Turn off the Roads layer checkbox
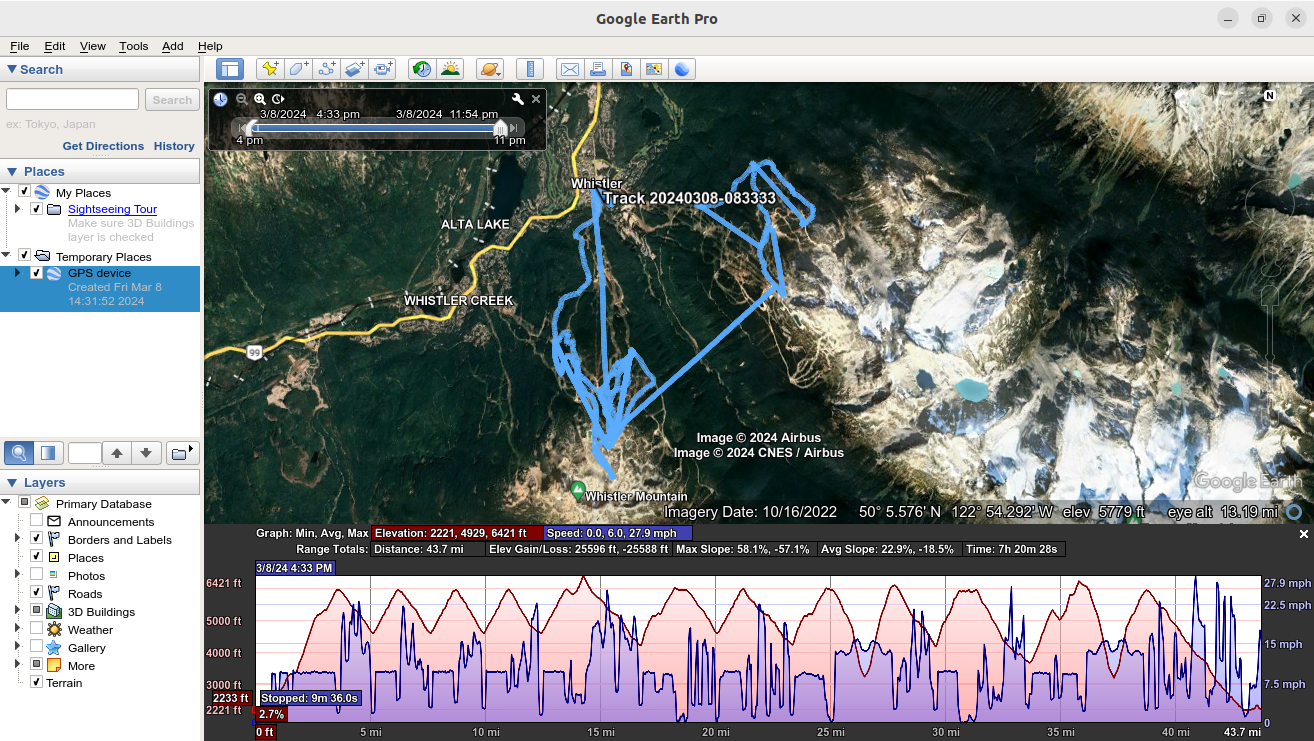Viewport: 1314px width, 741px height. 37,593
